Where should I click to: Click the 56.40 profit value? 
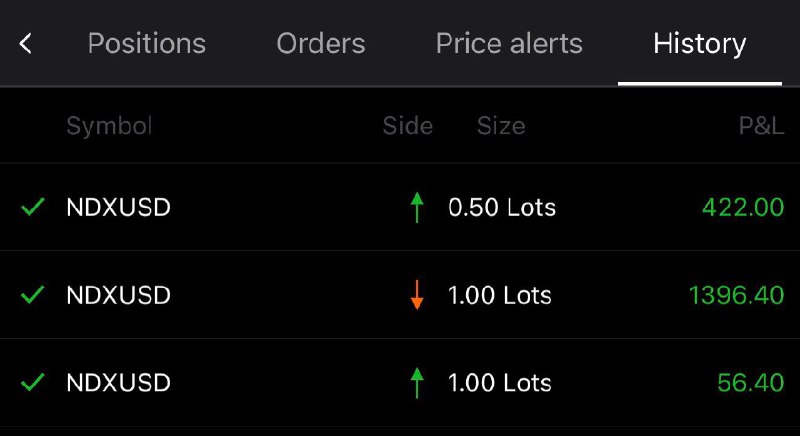pos(750,382)
